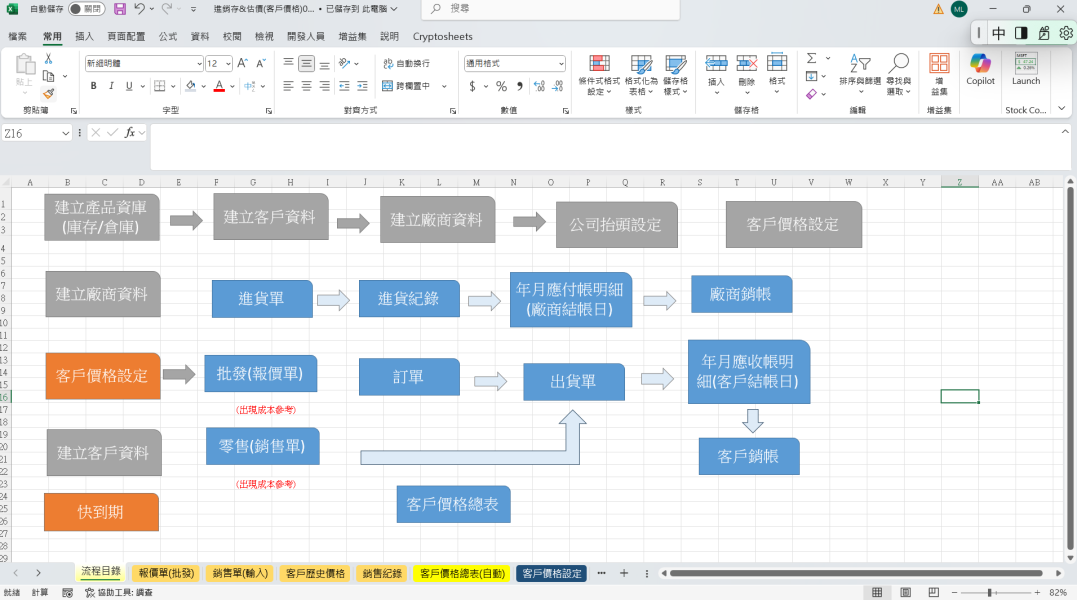The height and width of the screenshot is (600, 1077).
Task: Expand Conditional Formatting menu
Action: click(599, 74)
